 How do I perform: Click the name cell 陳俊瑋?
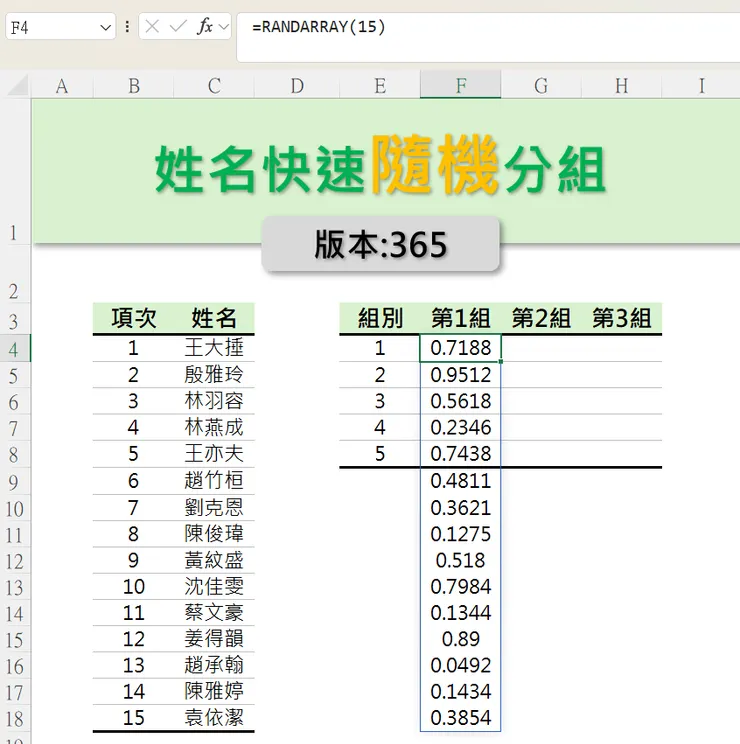pyautogui.click(x=214, y=534)
